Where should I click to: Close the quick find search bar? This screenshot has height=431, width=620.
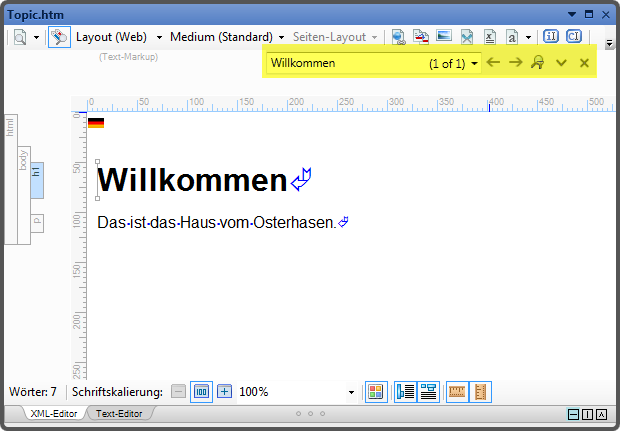tap(584, 63)
